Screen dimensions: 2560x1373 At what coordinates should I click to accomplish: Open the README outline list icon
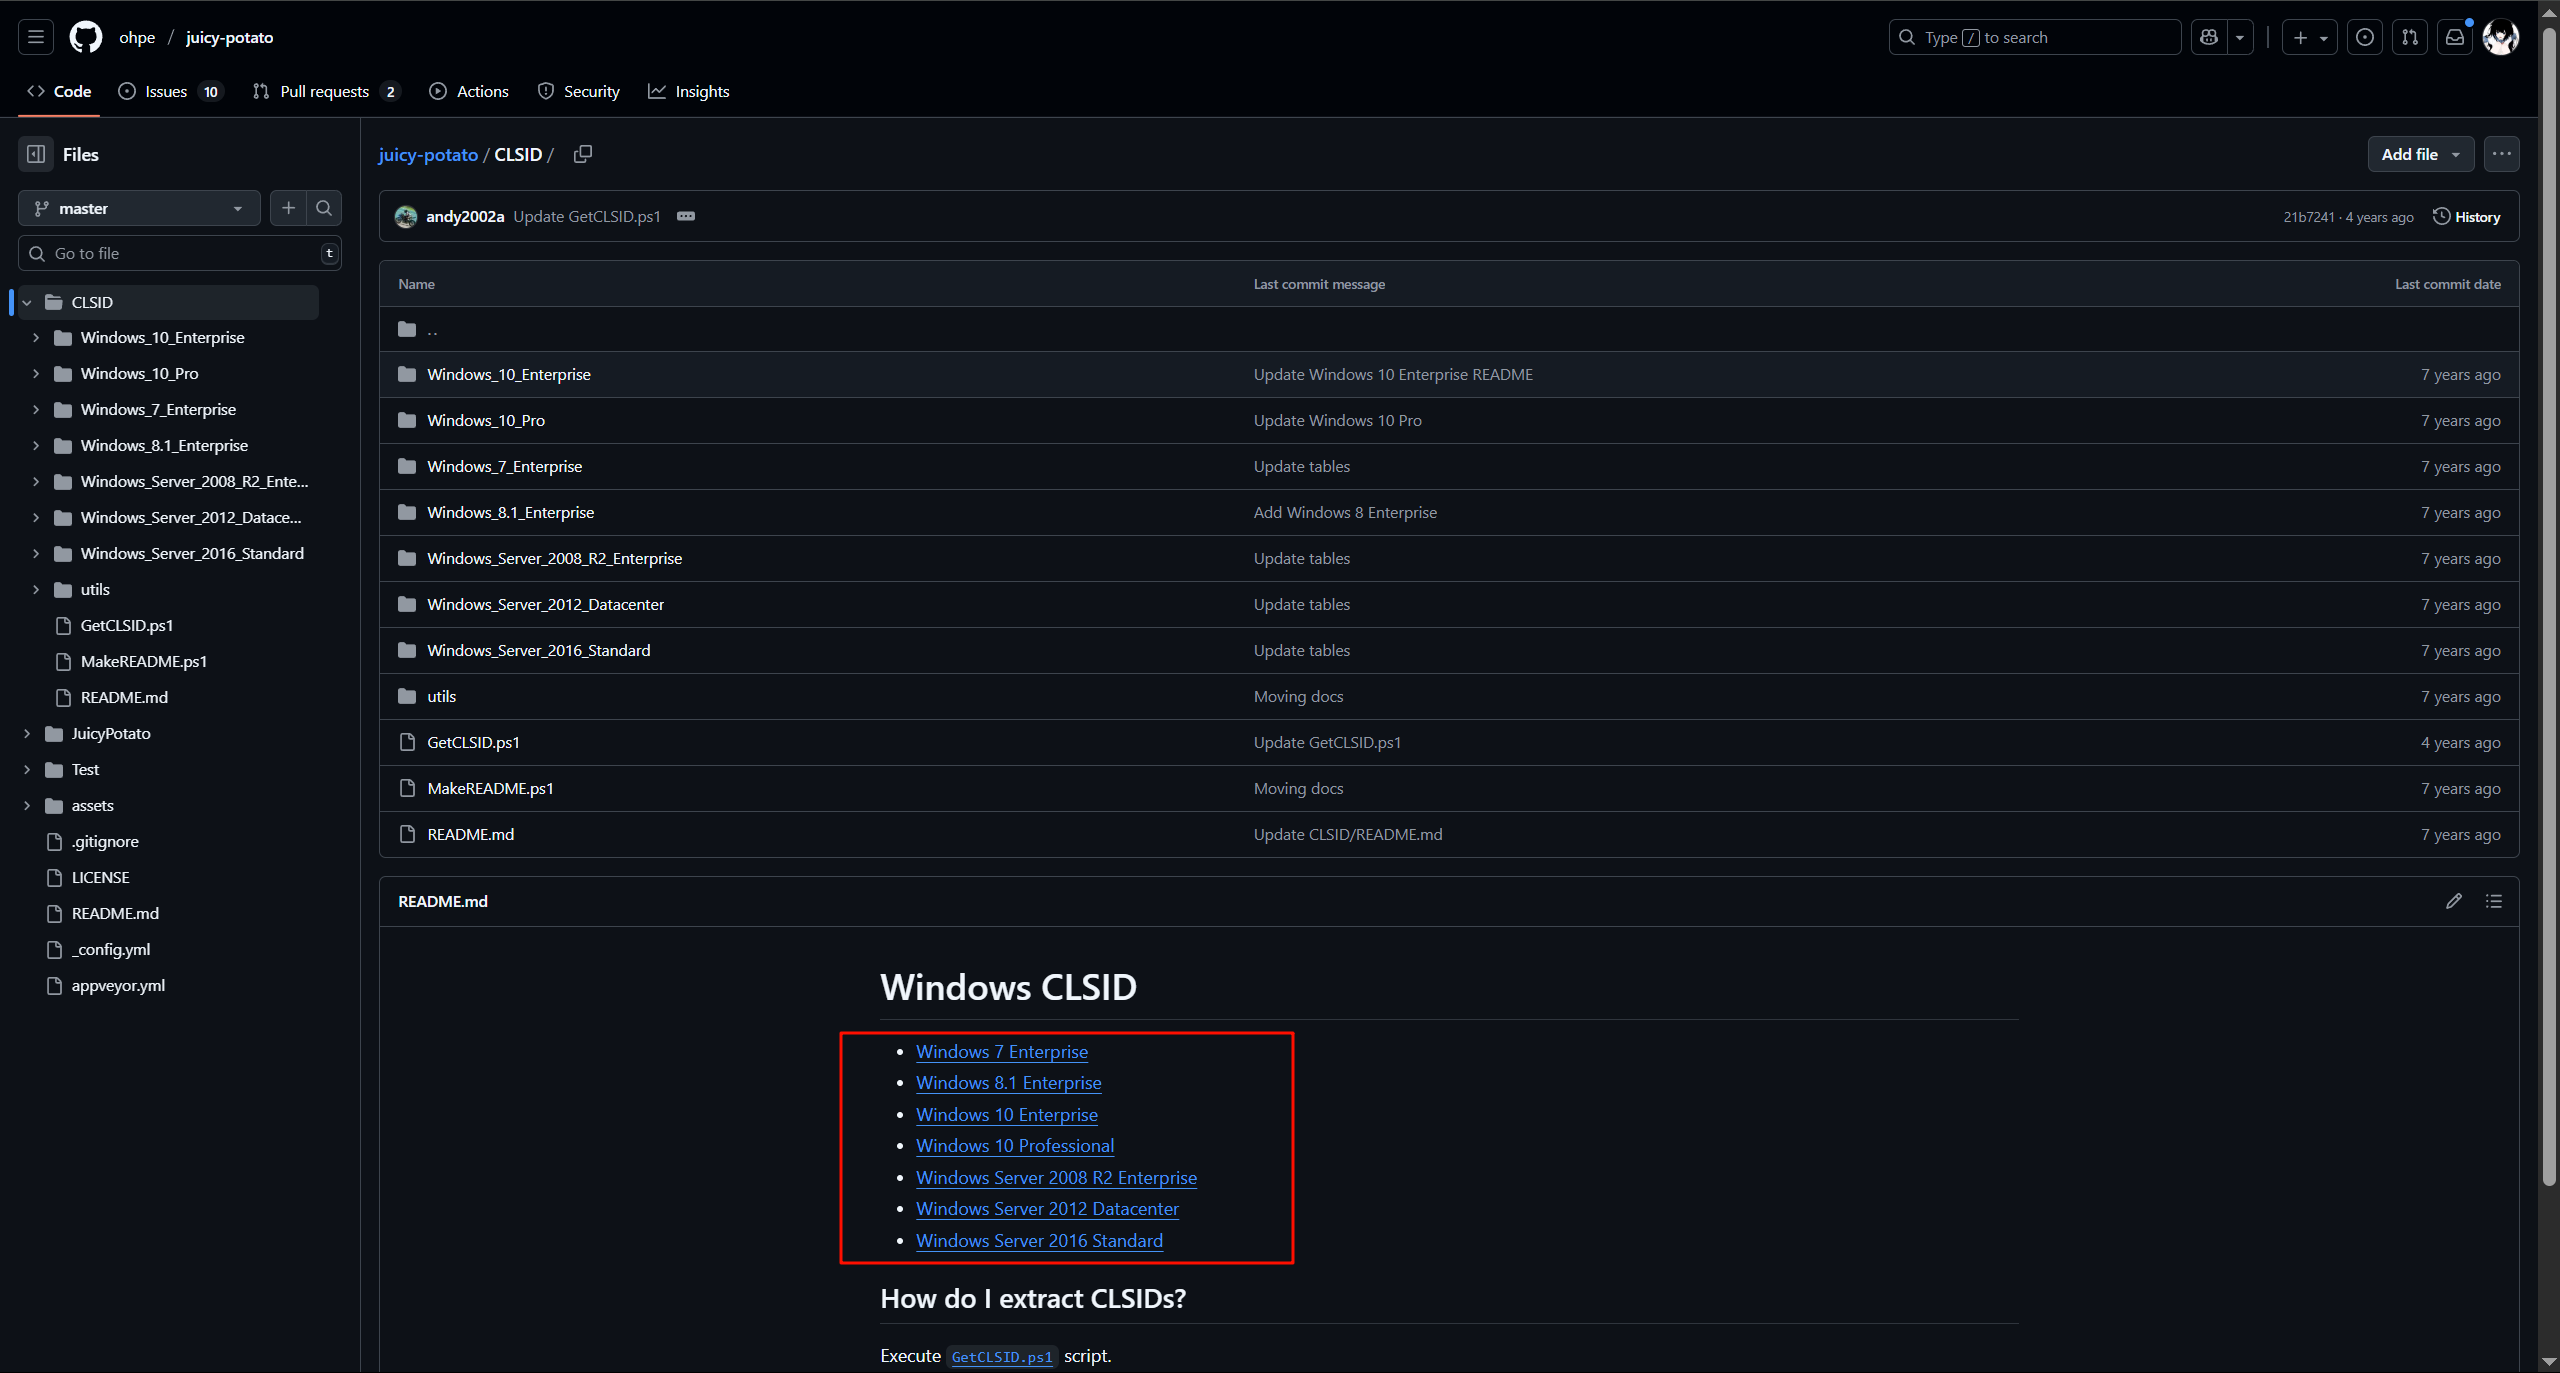coord(2494,901)
